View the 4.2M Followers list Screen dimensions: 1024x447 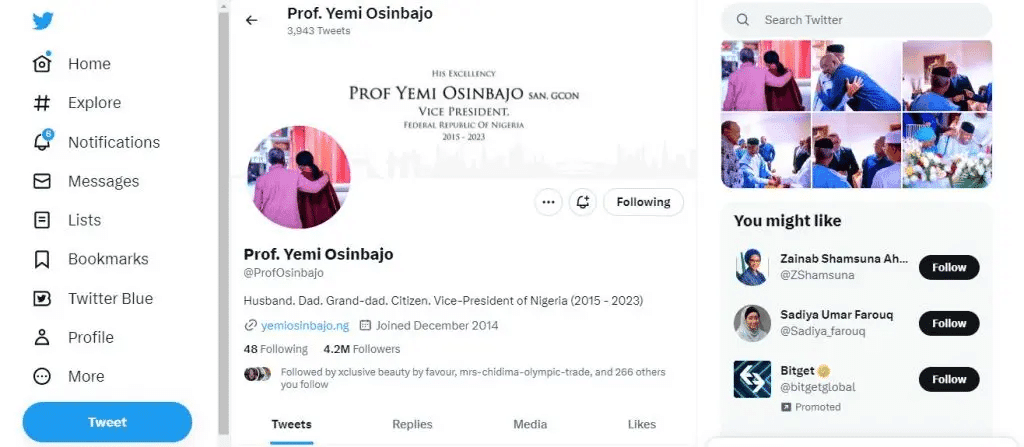tap(362, 349)
